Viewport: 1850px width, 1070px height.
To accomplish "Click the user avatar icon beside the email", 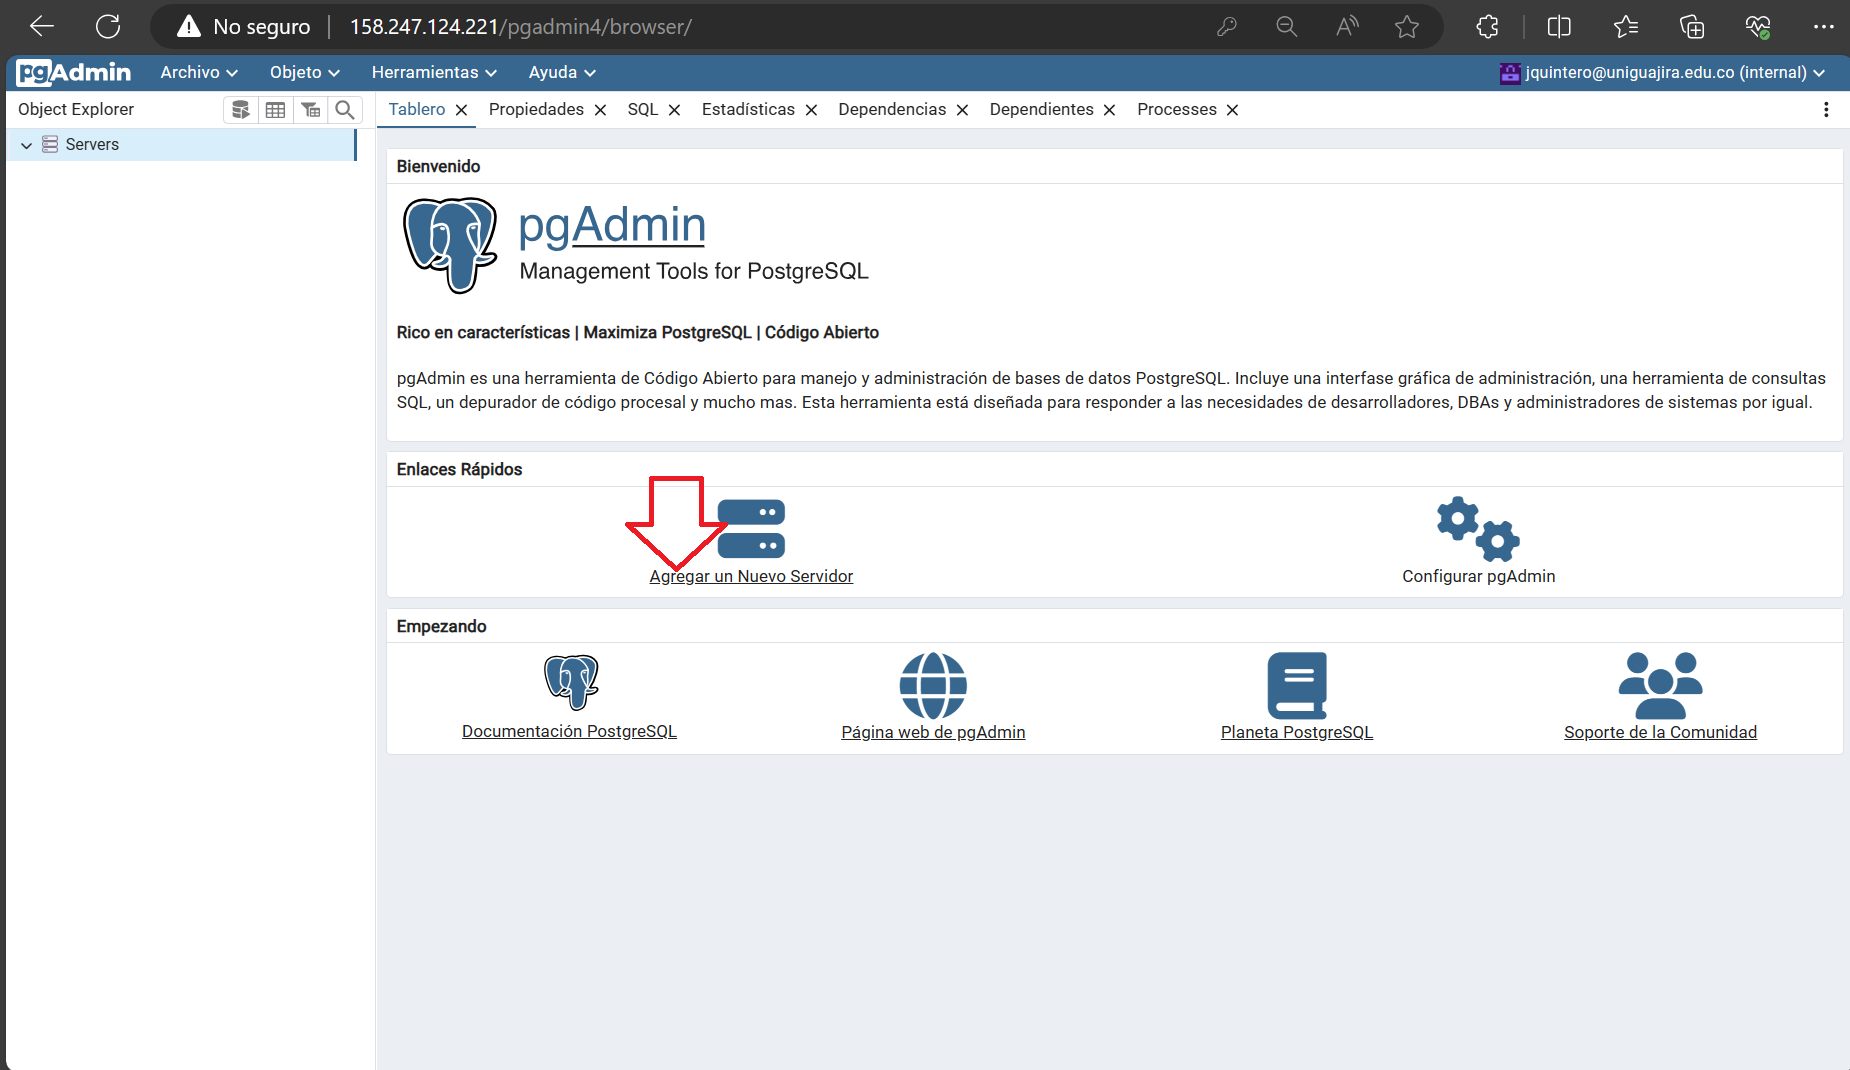I will coord(1510,73).
